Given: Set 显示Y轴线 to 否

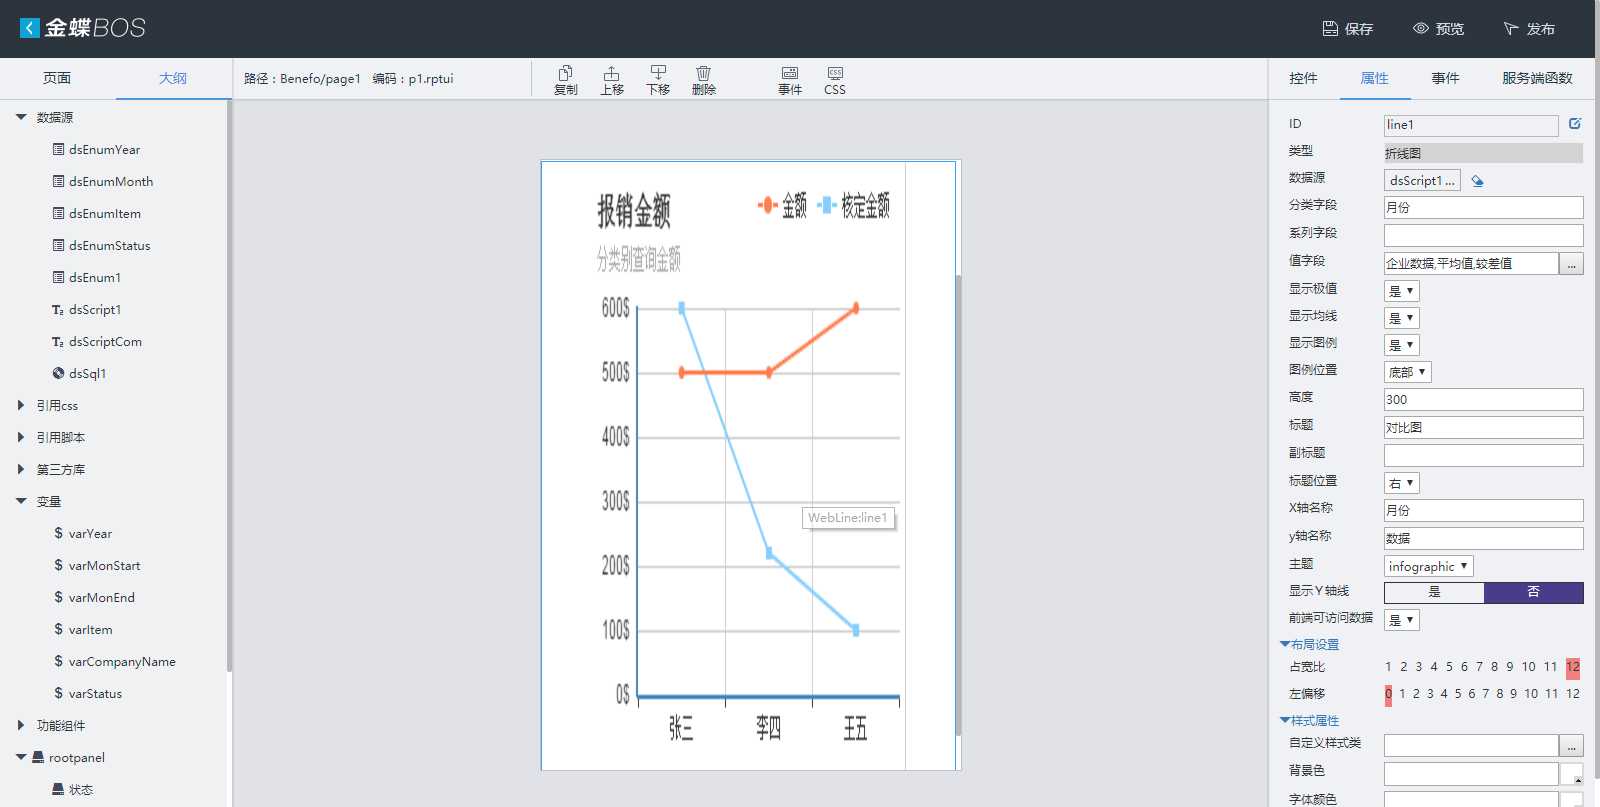Looking at the screenshot, I should pos(1534,592).
